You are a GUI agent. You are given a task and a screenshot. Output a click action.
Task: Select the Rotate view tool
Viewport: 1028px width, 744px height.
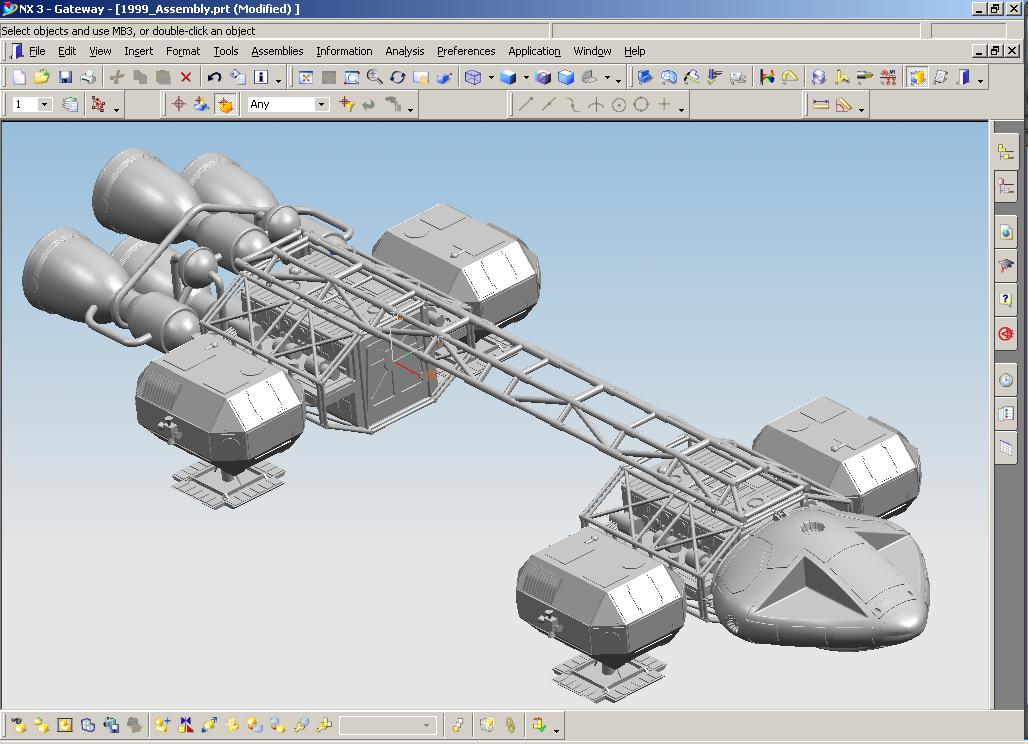click(x=397, y=77)
